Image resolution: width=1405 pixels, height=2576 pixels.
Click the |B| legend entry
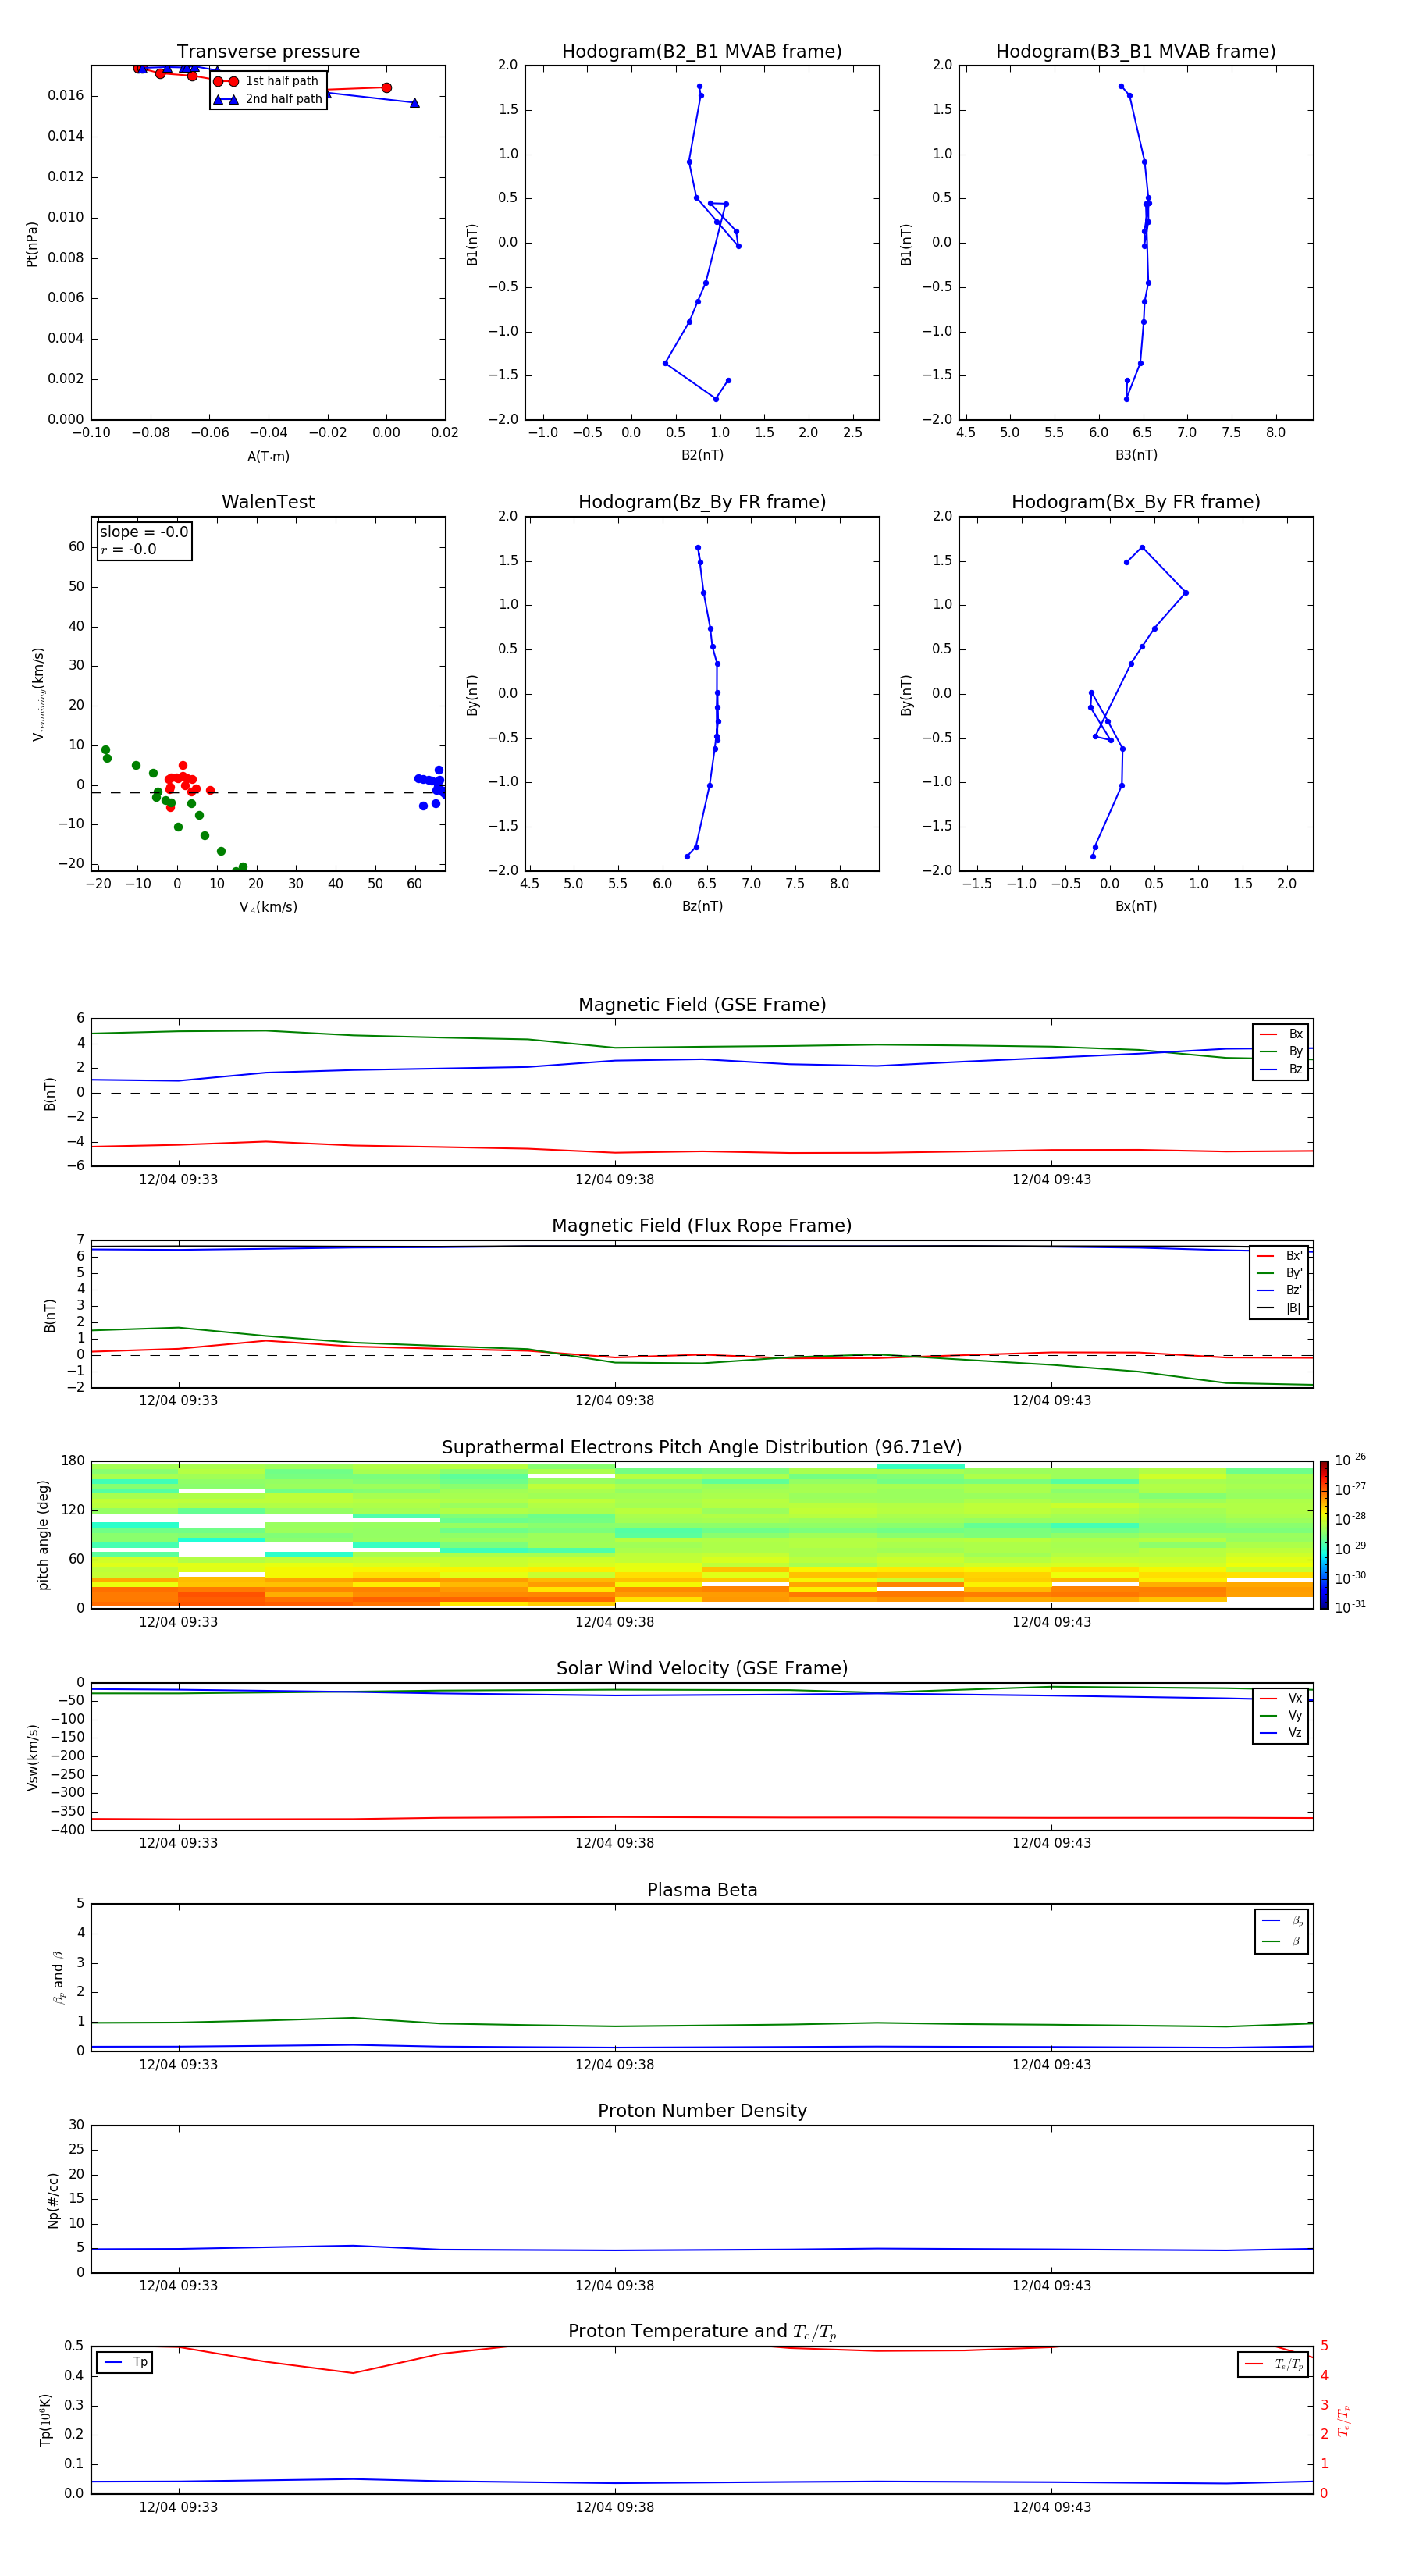[x=1279, y=1308]
